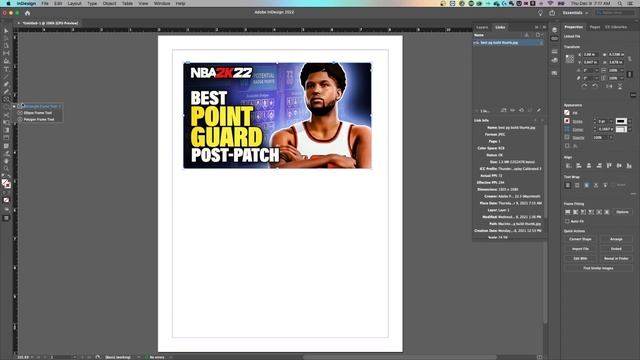The height and width of the screenshot is (360, 640).
Task: Open the File menu
Action: (x=45, y=3)
